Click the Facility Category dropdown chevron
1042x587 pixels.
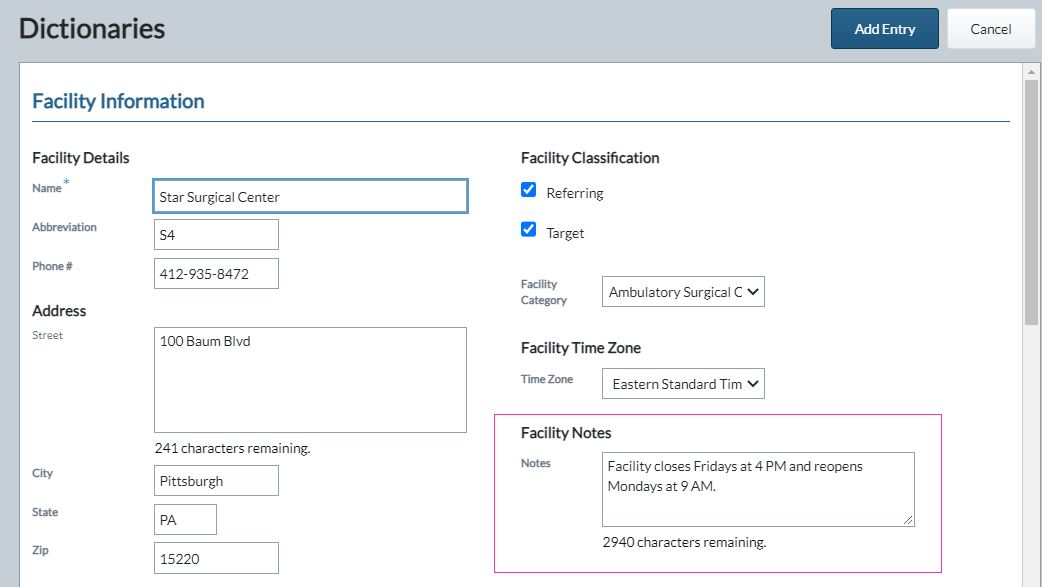(753, 292)
